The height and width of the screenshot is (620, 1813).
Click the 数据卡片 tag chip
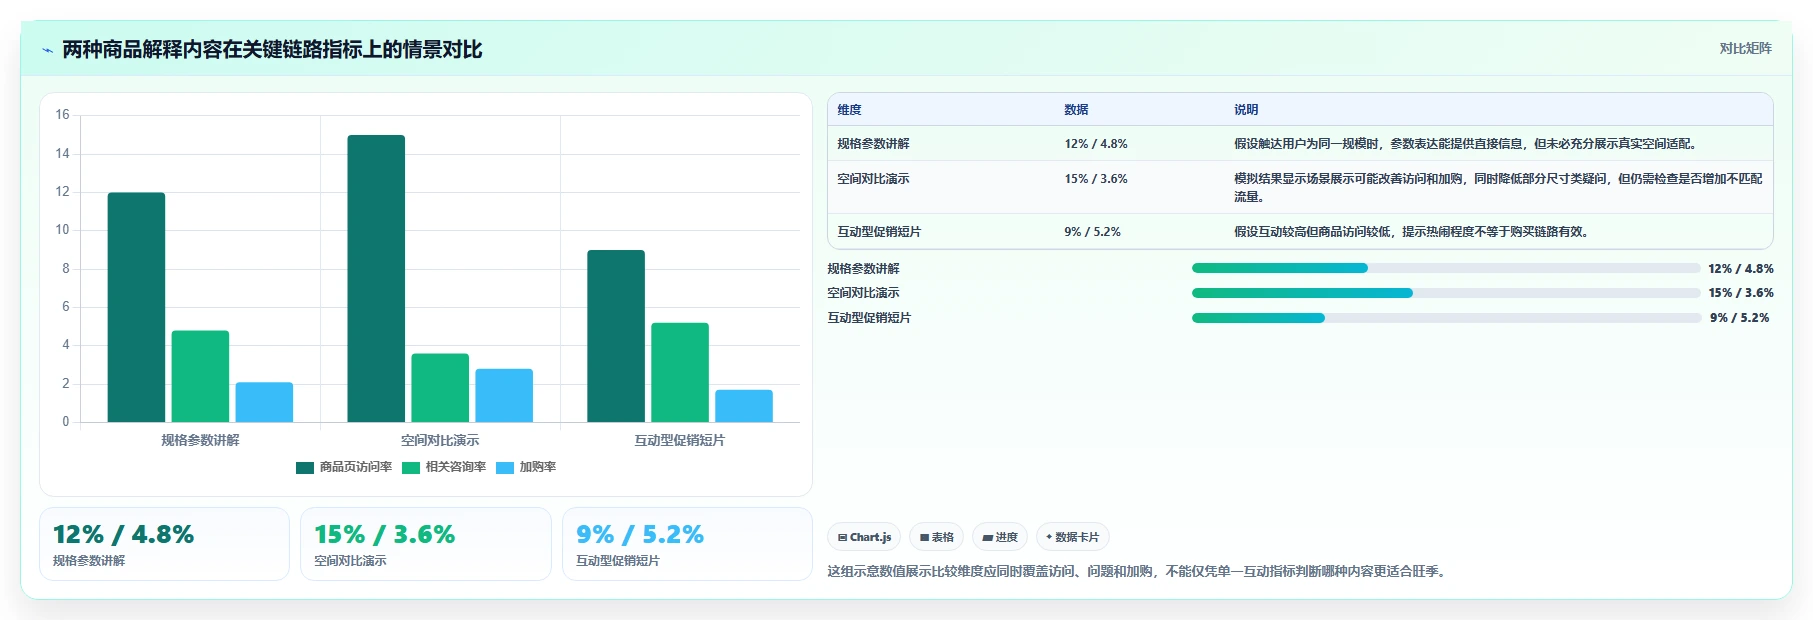(x=1072, y=537)
